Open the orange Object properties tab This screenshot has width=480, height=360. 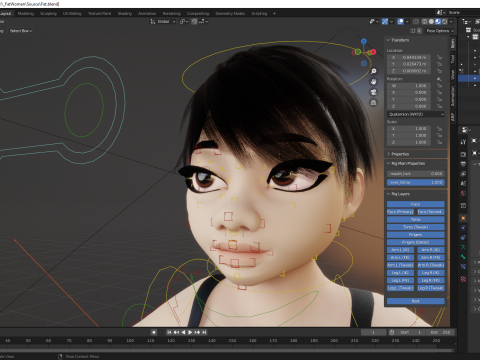coord(463,218)
